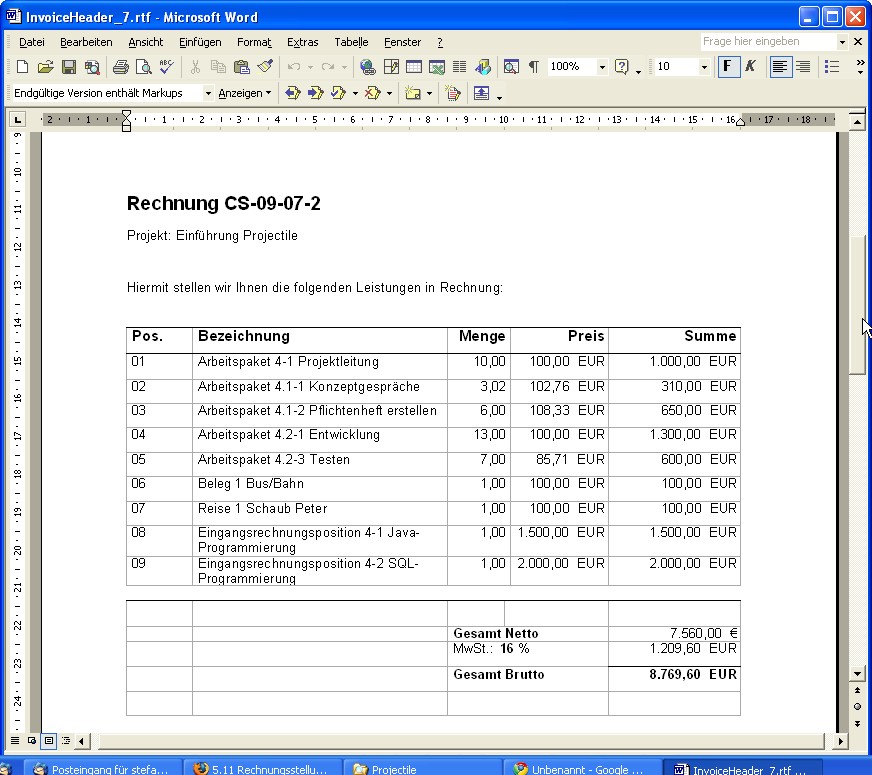Click the 'Frage hier eingeben' help box

coord(766,42)
